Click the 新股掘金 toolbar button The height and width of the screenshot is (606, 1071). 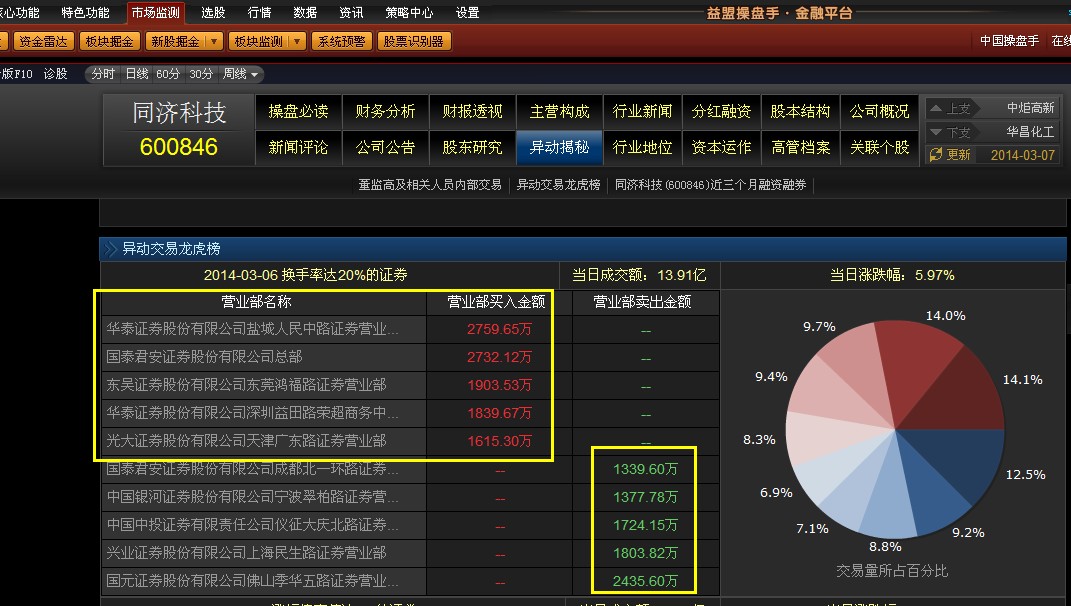(x=176, y=42)
